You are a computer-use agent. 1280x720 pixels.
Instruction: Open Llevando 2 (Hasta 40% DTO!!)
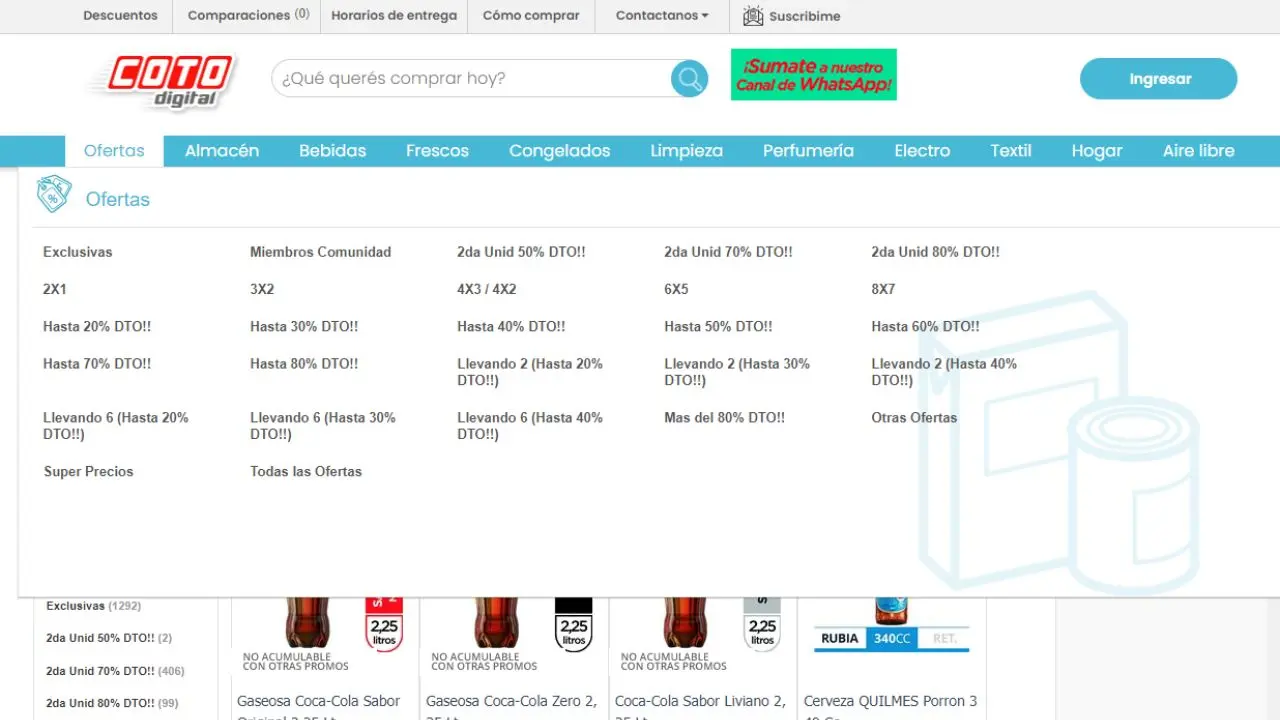click(x=944, y=372)
